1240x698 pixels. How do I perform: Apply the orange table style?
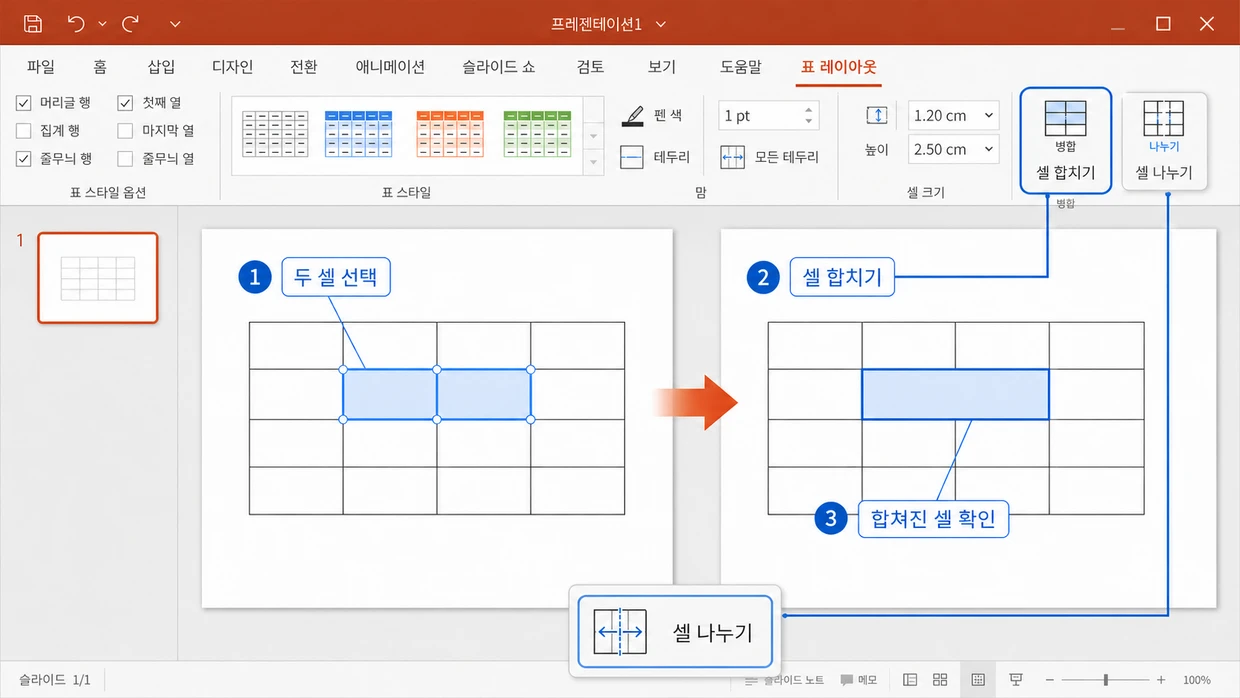449,134
